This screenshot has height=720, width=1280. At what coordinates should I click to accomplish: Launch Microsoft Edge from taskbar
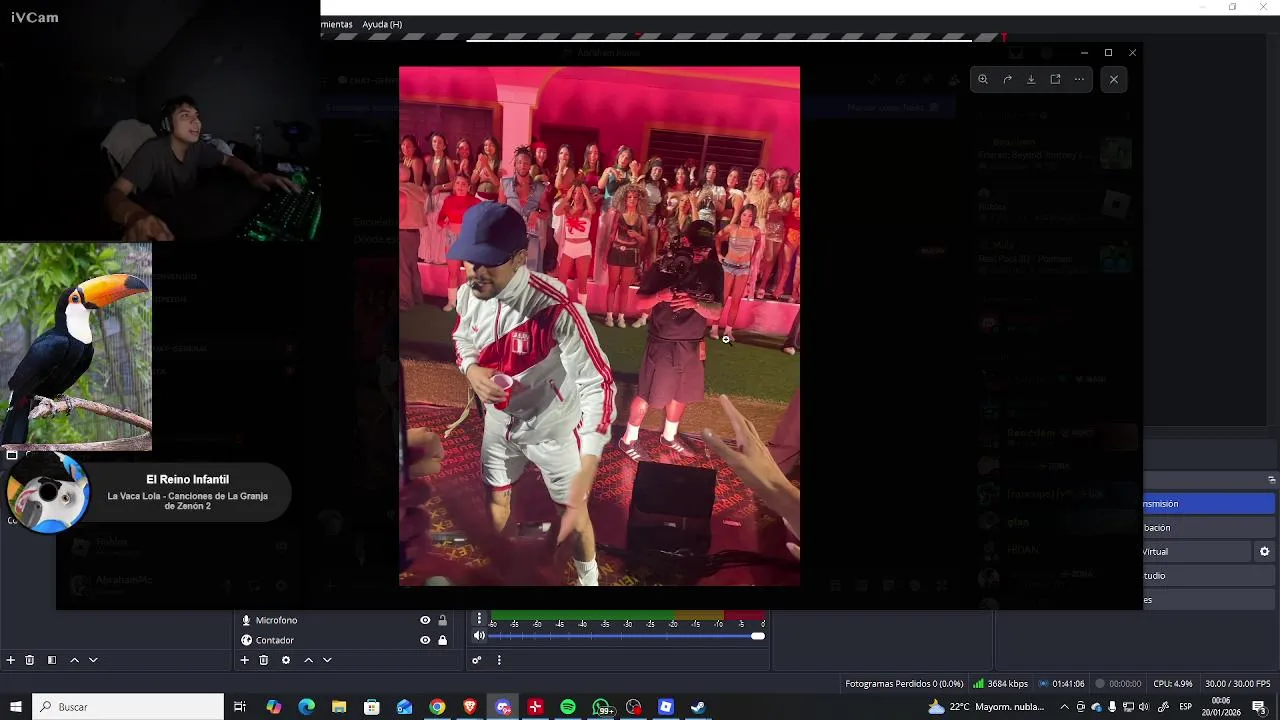pyautogui.click(x=306, y=707)
